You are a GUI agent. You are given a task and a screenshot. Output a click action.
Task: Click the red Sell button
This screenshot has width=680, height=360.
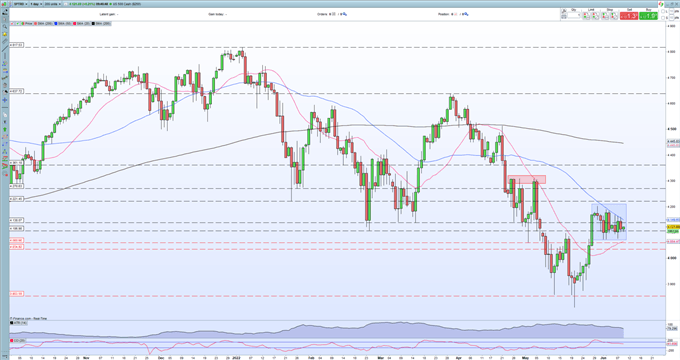629,16
